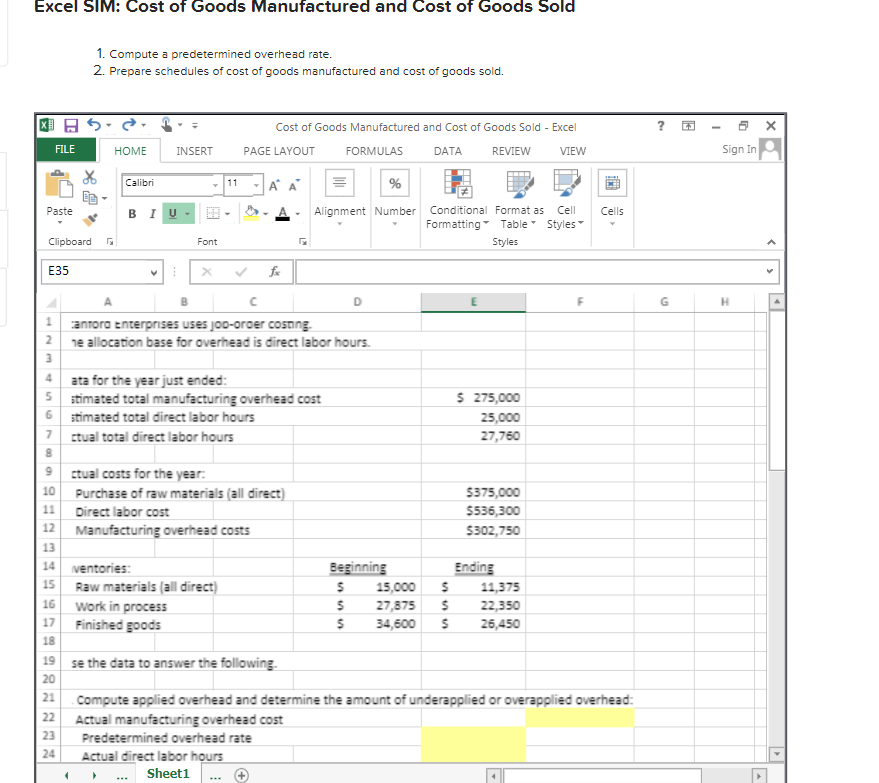879x783 pixels.
Task: Select the Sheet1 worksheet tab
Action: pos(168,774)
